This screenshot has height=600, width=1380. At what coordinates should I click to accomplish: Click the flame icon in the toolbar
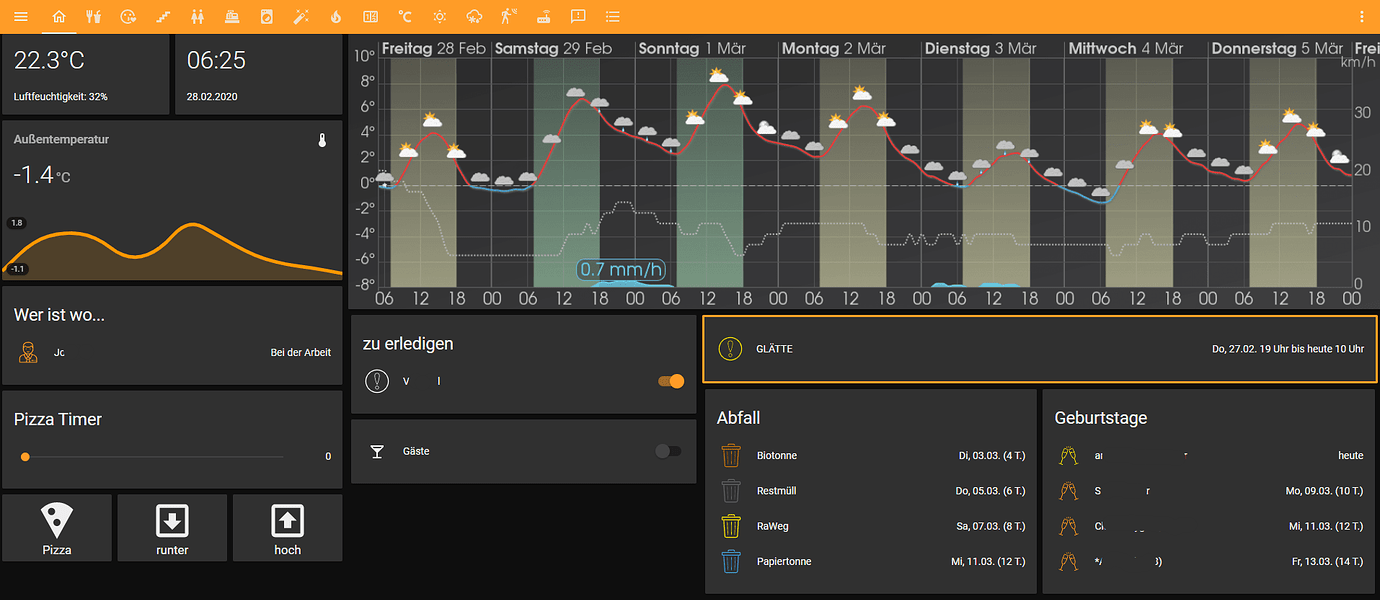point(335,16)
